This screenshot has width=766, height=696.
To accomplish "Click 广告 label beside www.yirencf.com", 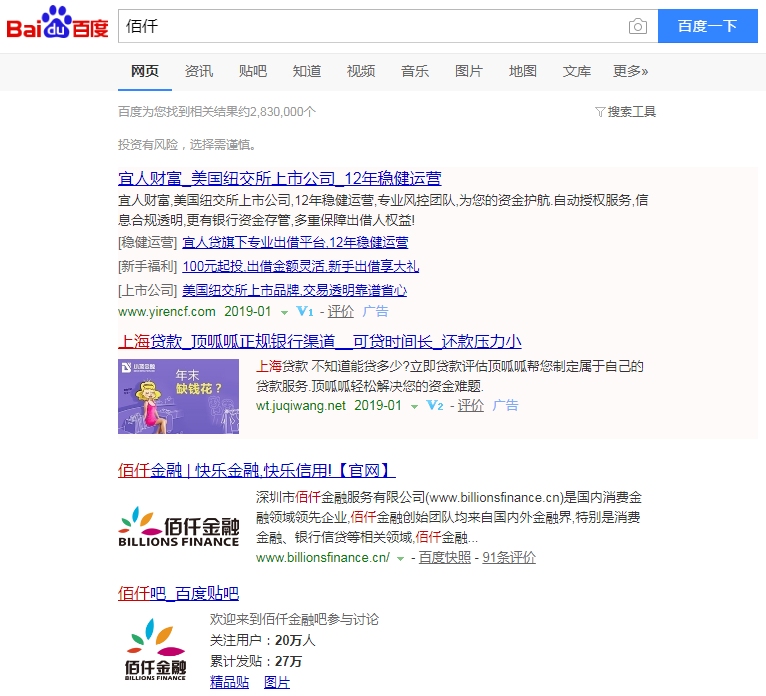I will [x=375, y=311].
